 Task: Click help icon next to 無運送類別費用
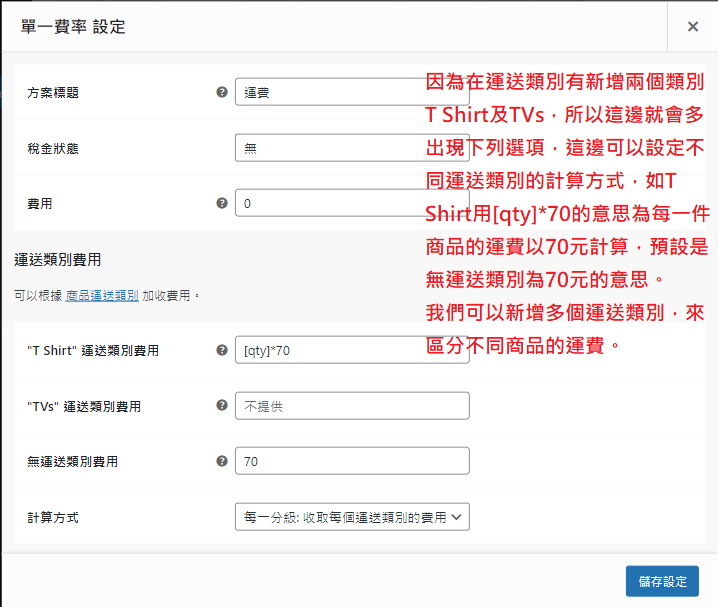(x=222, y=461)
